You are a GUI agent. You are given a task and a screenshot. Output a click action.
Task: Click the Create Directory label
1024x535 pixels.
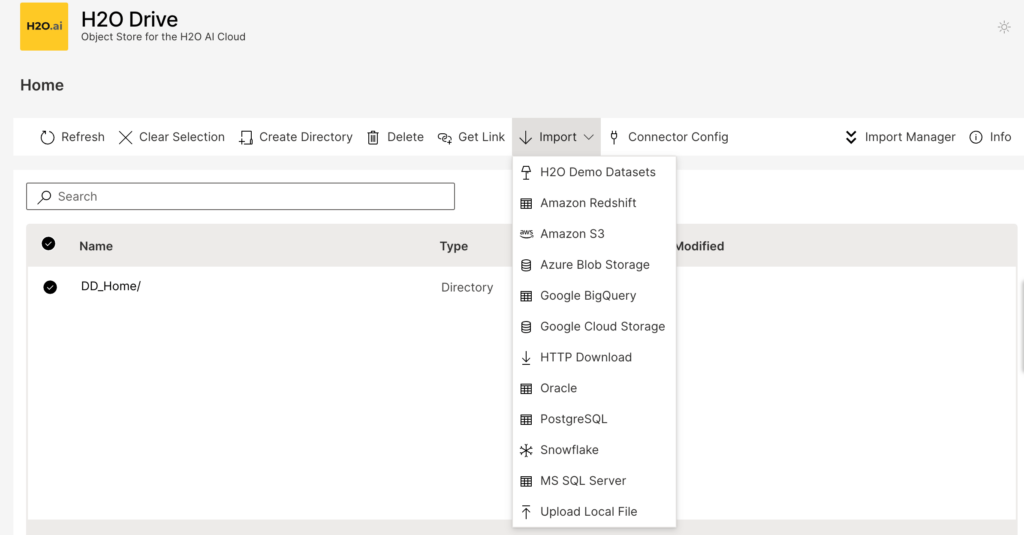306,137
